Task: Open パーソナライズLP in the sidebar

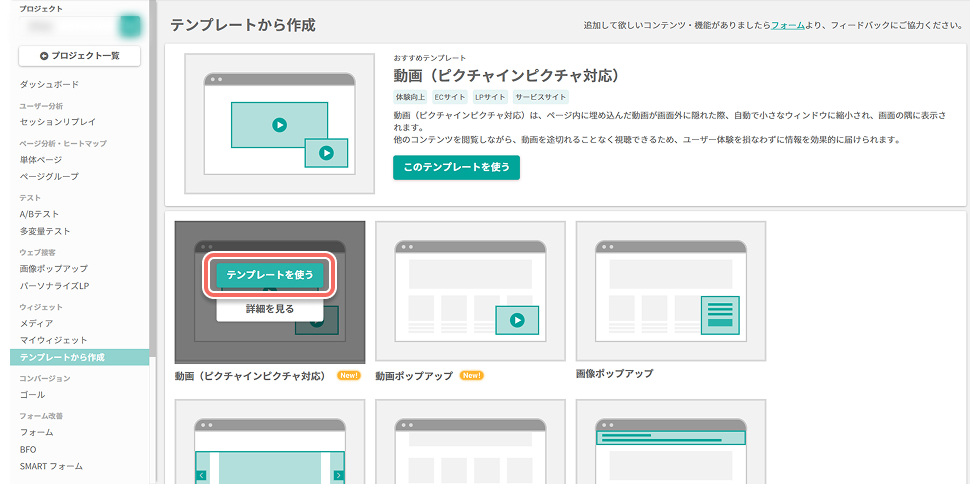Action: 55,286
